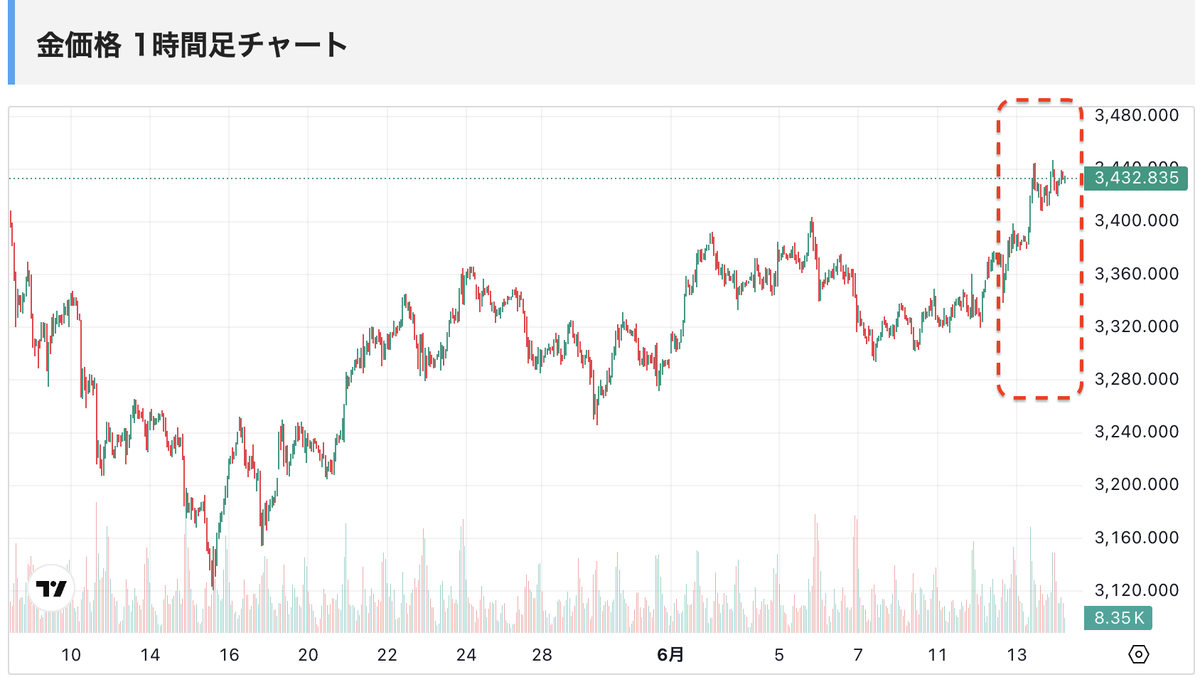Click the 3,280.000 price axis label

coord(1136,380)
